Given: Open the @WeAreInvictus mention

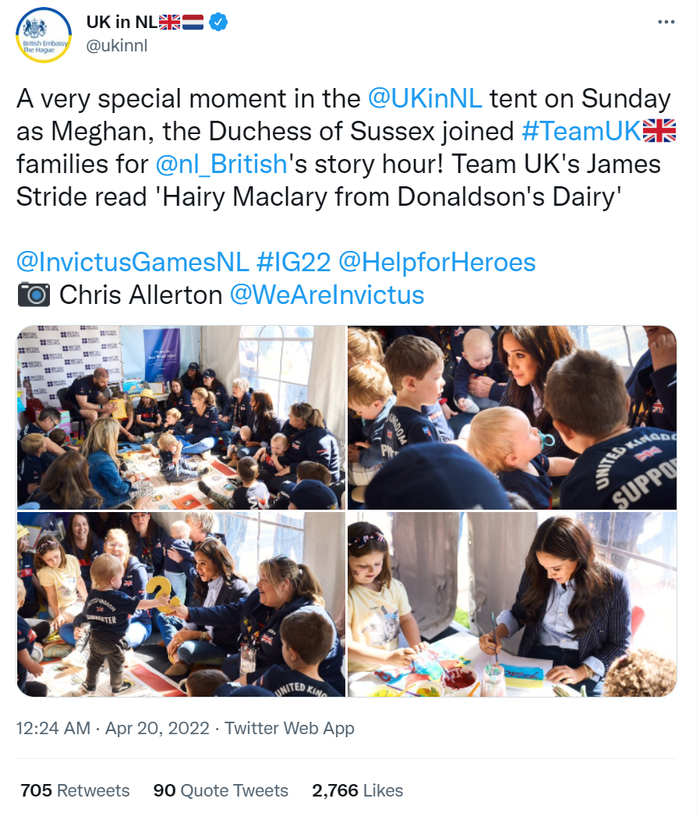Looking at the screenshot, I should 327,295.
